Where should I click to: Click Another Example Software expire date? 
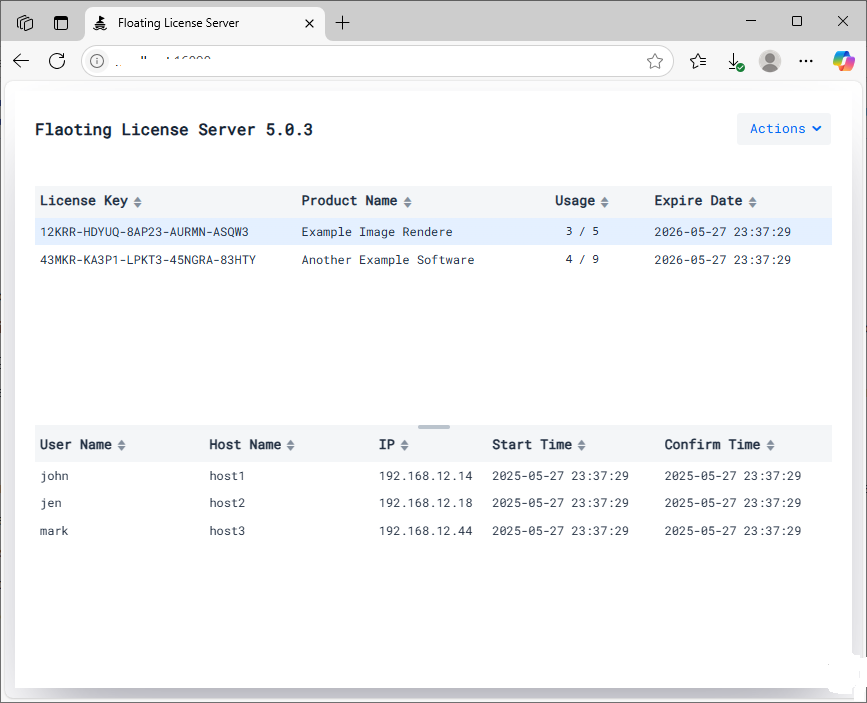pyautogui.click(x=722, y=260)
